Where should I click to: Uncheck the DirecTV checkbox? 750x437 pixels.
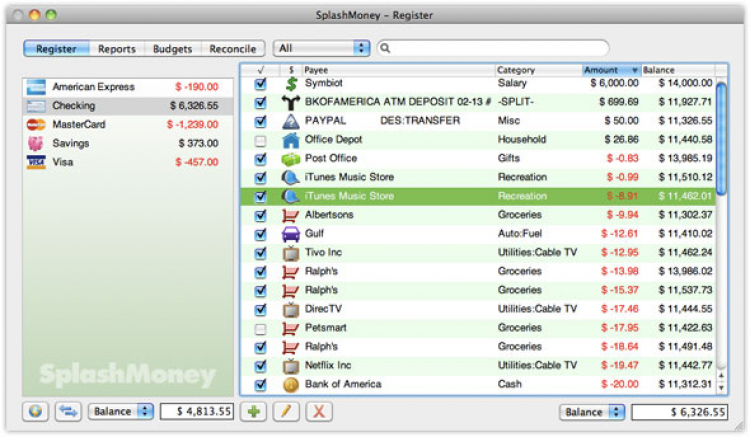click(x=260, y=310)
